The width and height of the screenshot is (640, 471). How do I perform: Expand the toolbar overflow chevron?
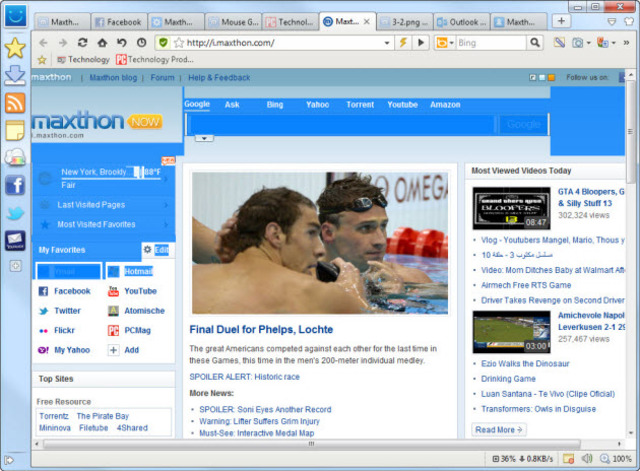(626, 42)
